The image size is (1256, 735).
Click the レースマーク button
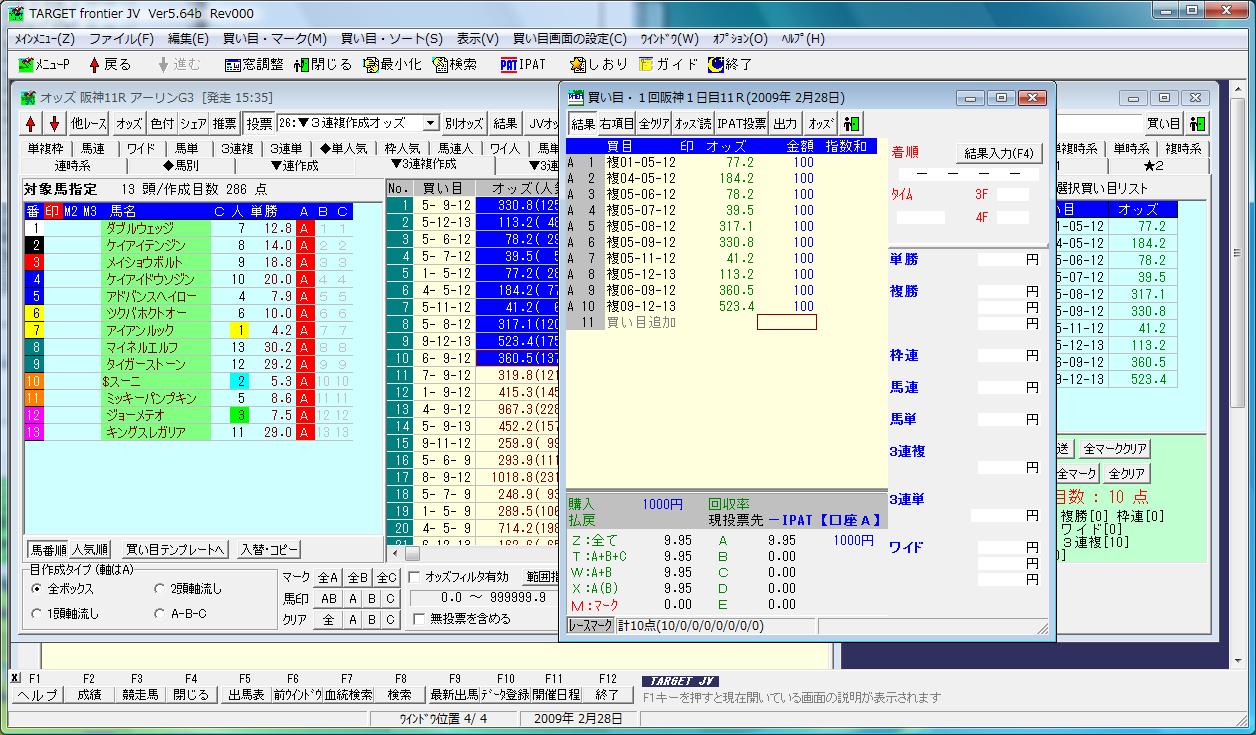[x=591, y=626]
